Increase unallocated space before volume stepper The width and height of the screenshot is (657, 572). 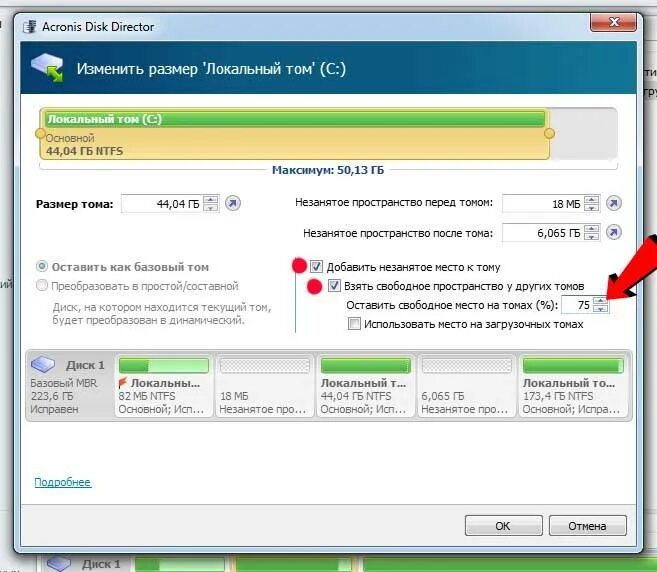click(592, 199)
